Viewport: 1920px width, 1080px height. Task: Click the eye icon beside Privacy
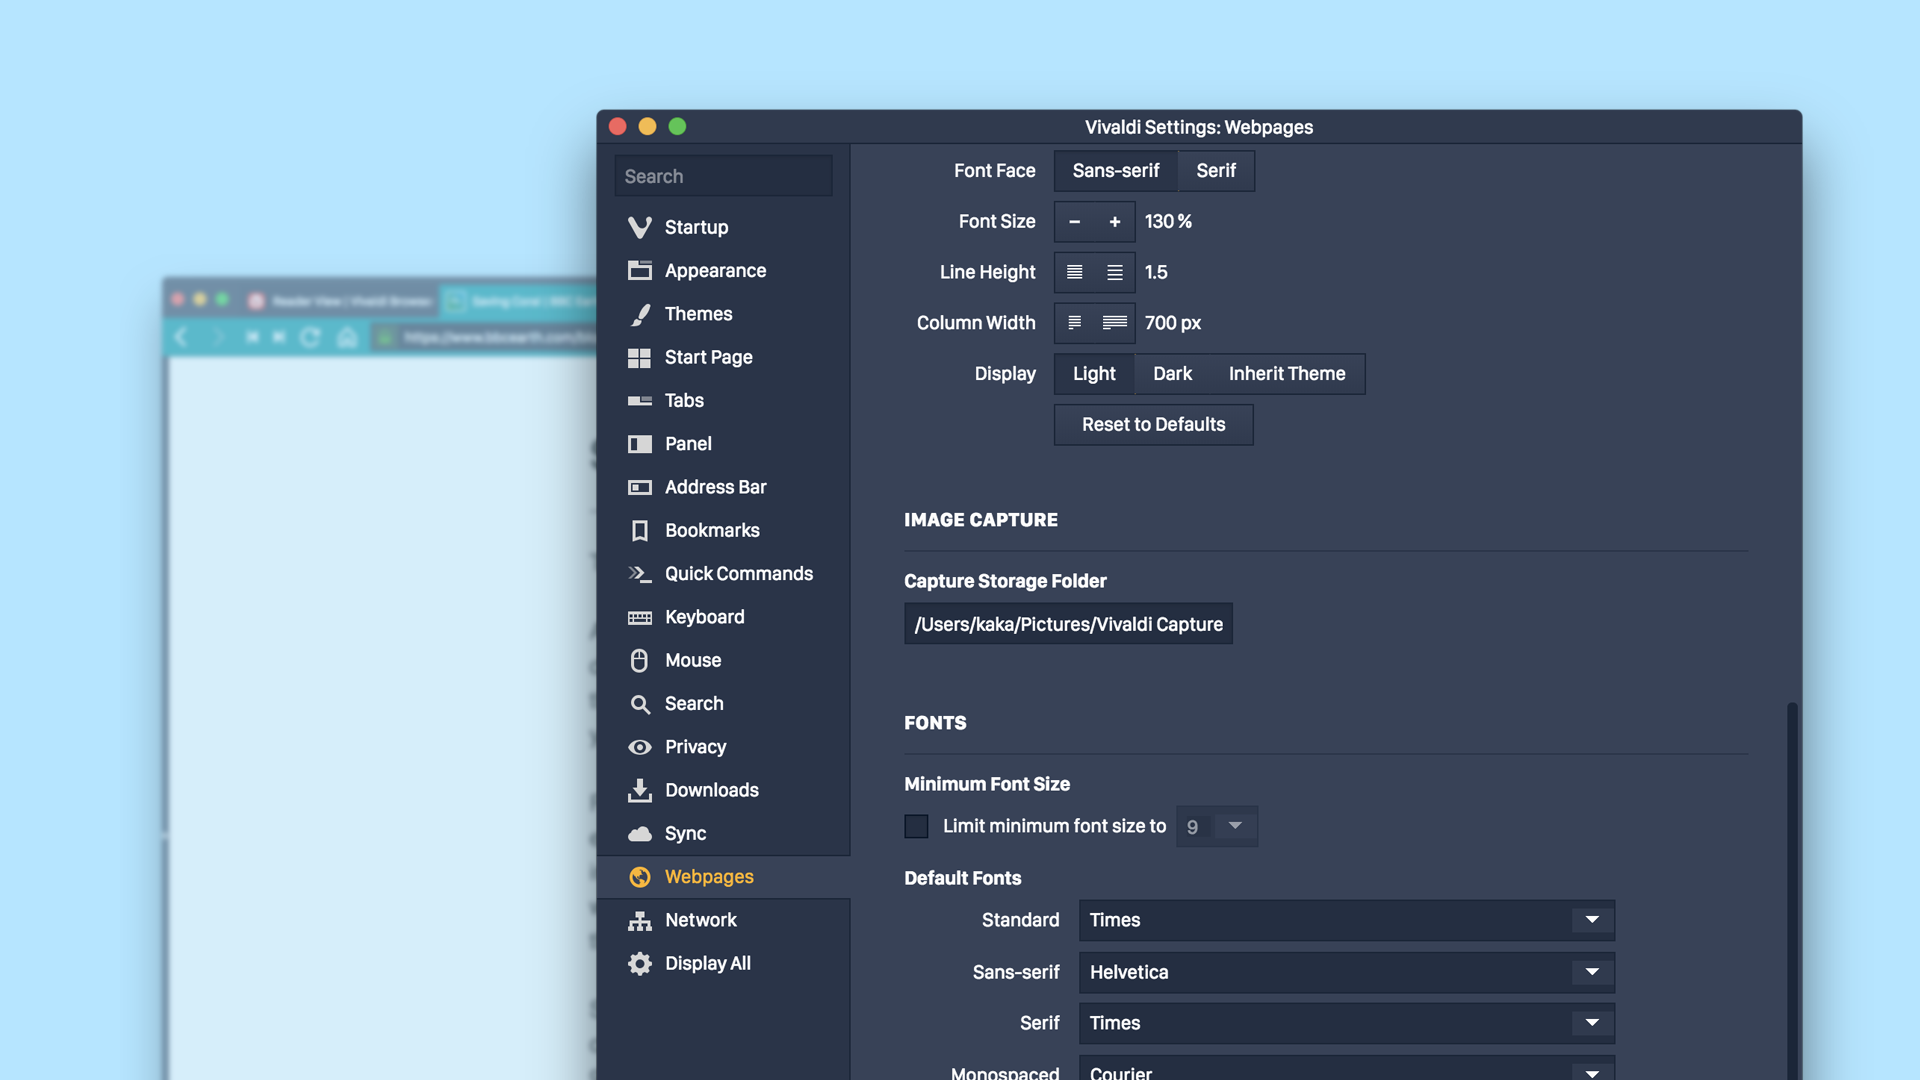tap(640, 747)
